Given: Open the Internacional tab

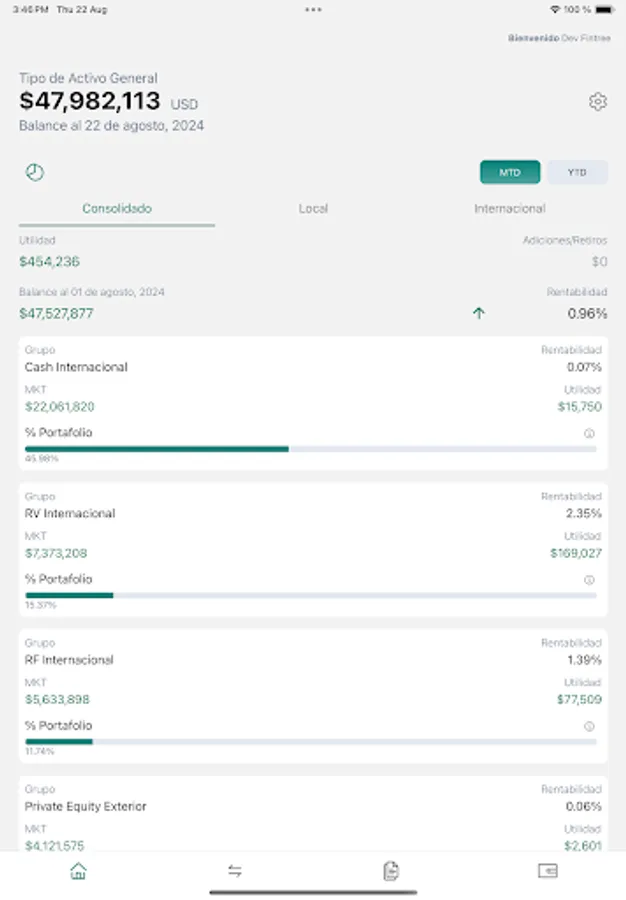Looking at the screenshot, I should coord(509,209).
